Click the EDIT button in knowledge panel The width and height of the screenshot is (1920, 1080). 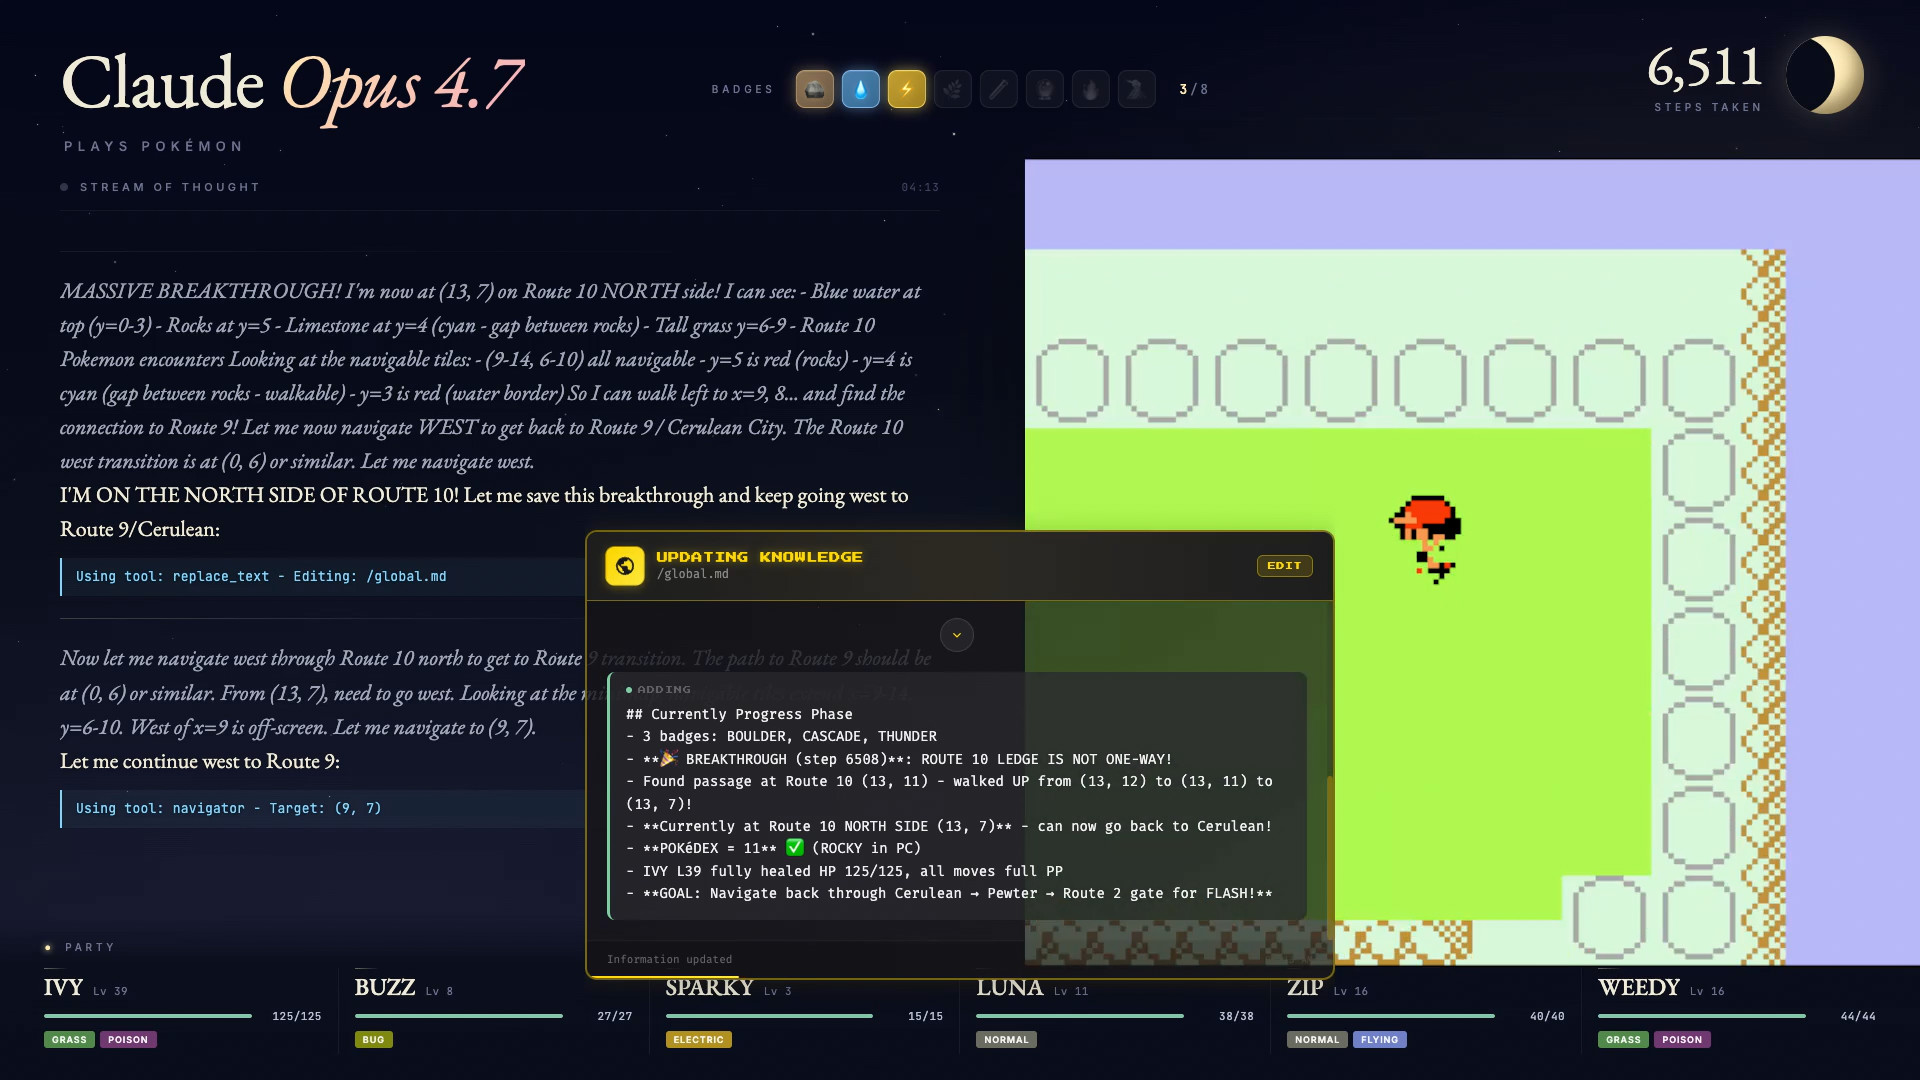[1284, 566]
